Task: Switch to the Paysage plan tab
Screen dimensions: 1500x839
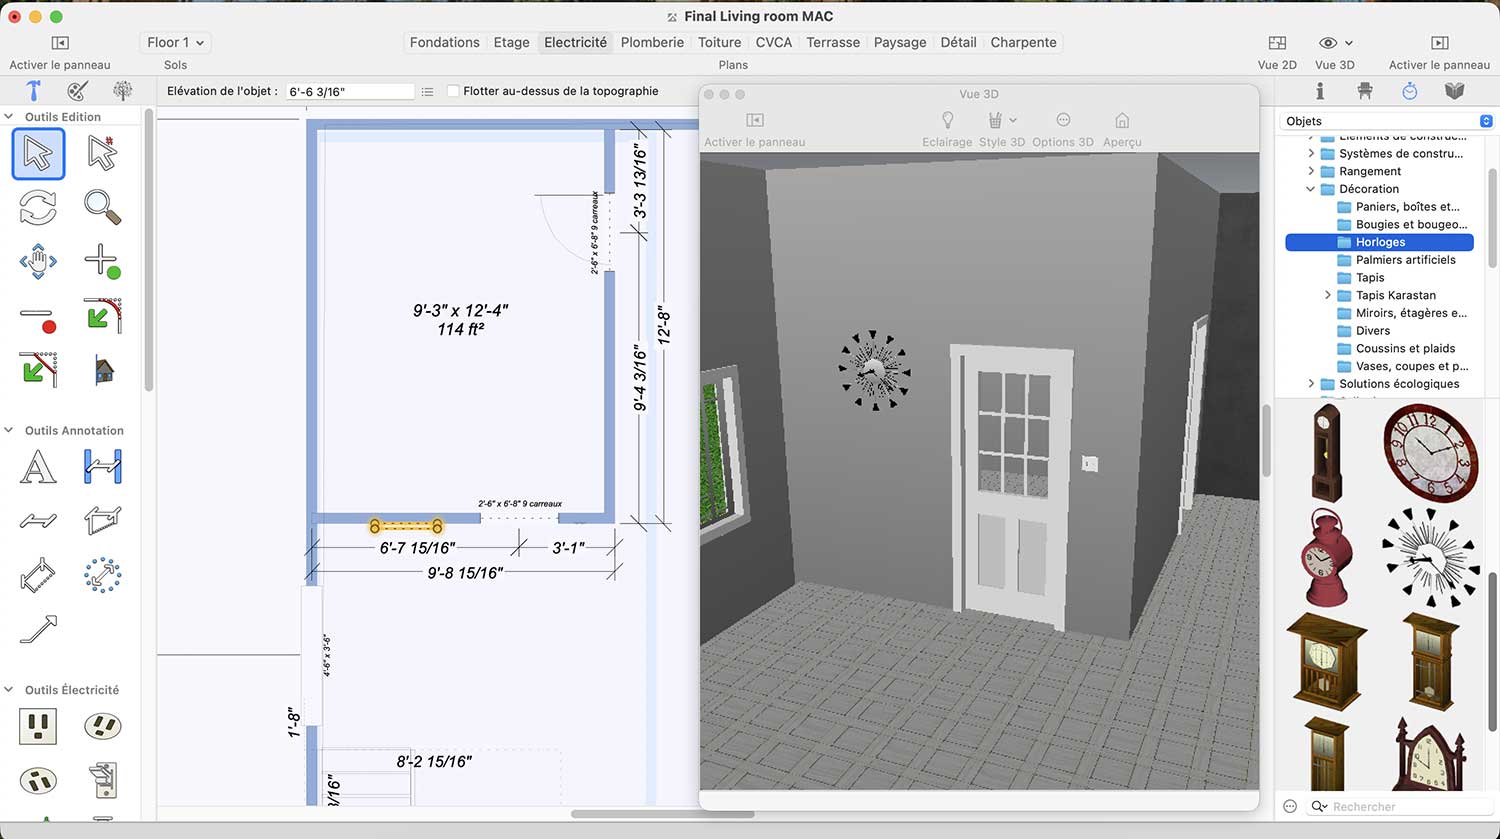Action: coord(900,43)
